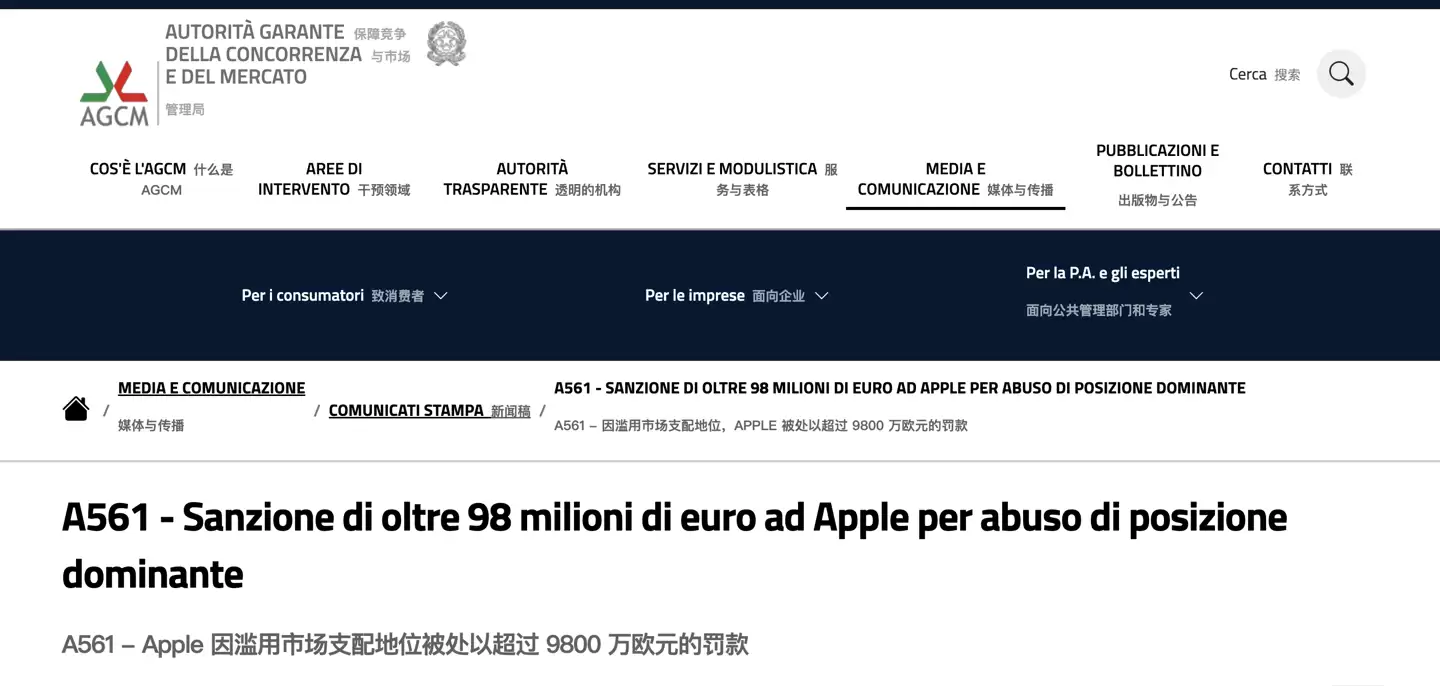Open the Per la P.A. e gli esperti chevron
Viewport: 1440px width, 686px height.
click(x=1196, y=295)
